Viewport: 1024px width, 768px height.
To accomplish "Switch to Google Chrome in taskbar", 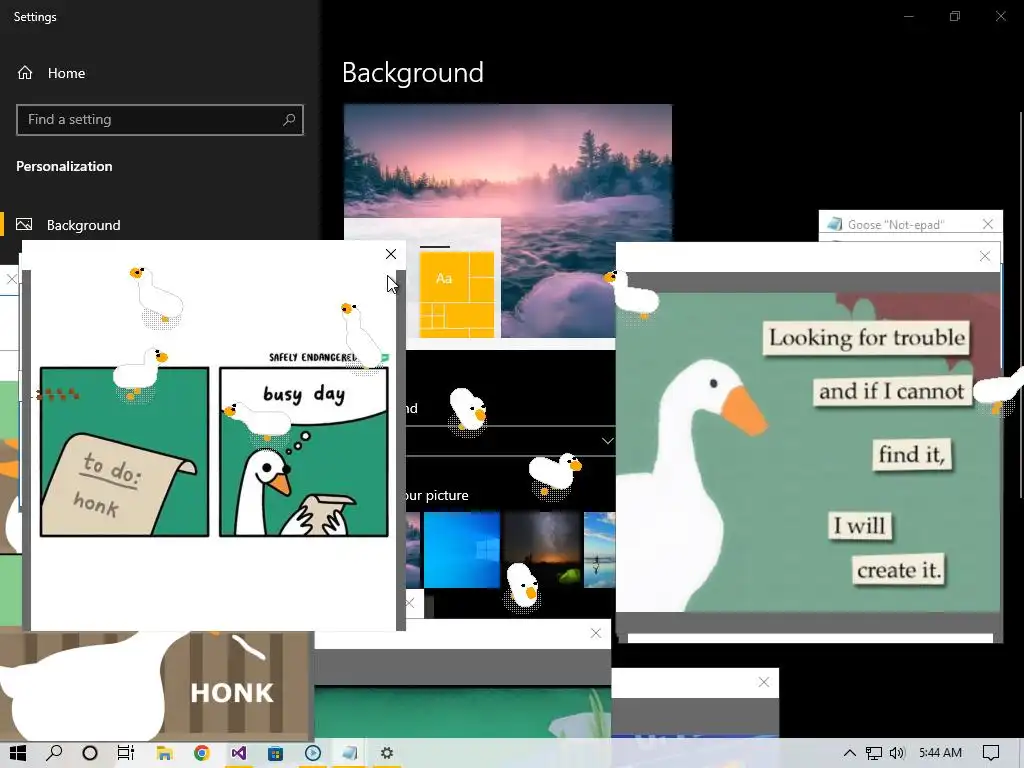I will pyautogui.click(x=202, y=753).
